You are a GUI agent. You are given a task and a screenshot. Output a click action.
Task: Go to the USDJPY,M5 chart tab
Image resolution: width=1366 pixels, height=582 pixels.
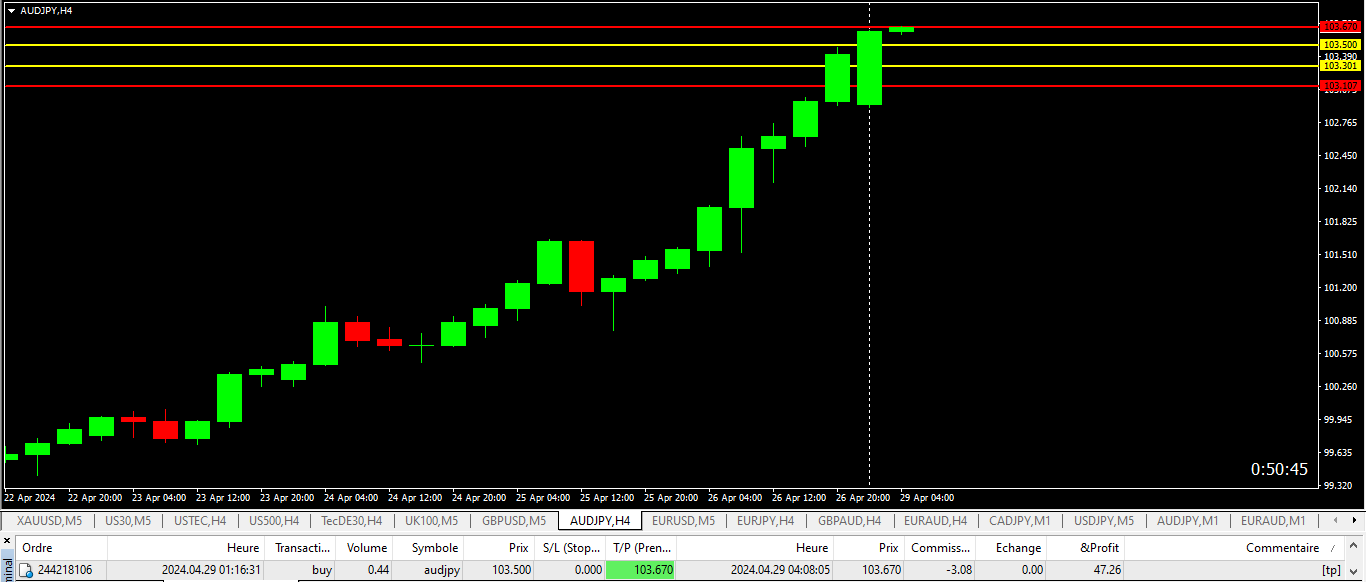1104,521
